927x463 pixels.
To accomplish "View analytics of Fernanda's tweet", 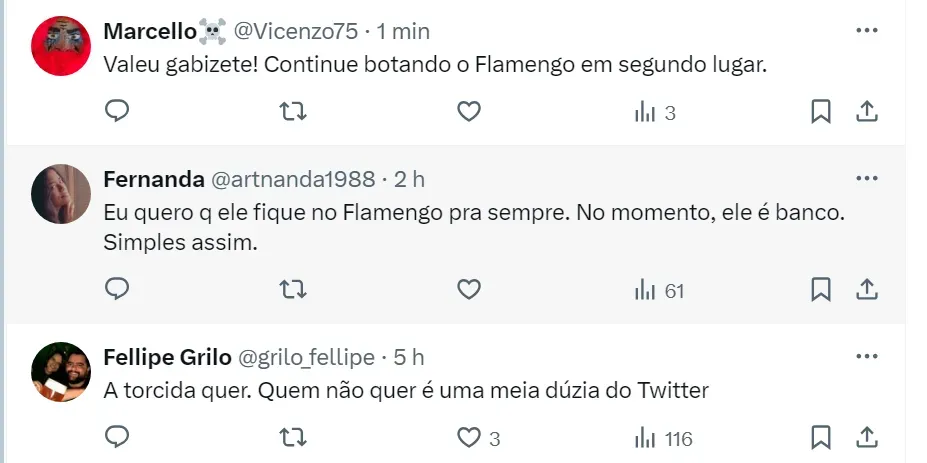I will 659,290.
